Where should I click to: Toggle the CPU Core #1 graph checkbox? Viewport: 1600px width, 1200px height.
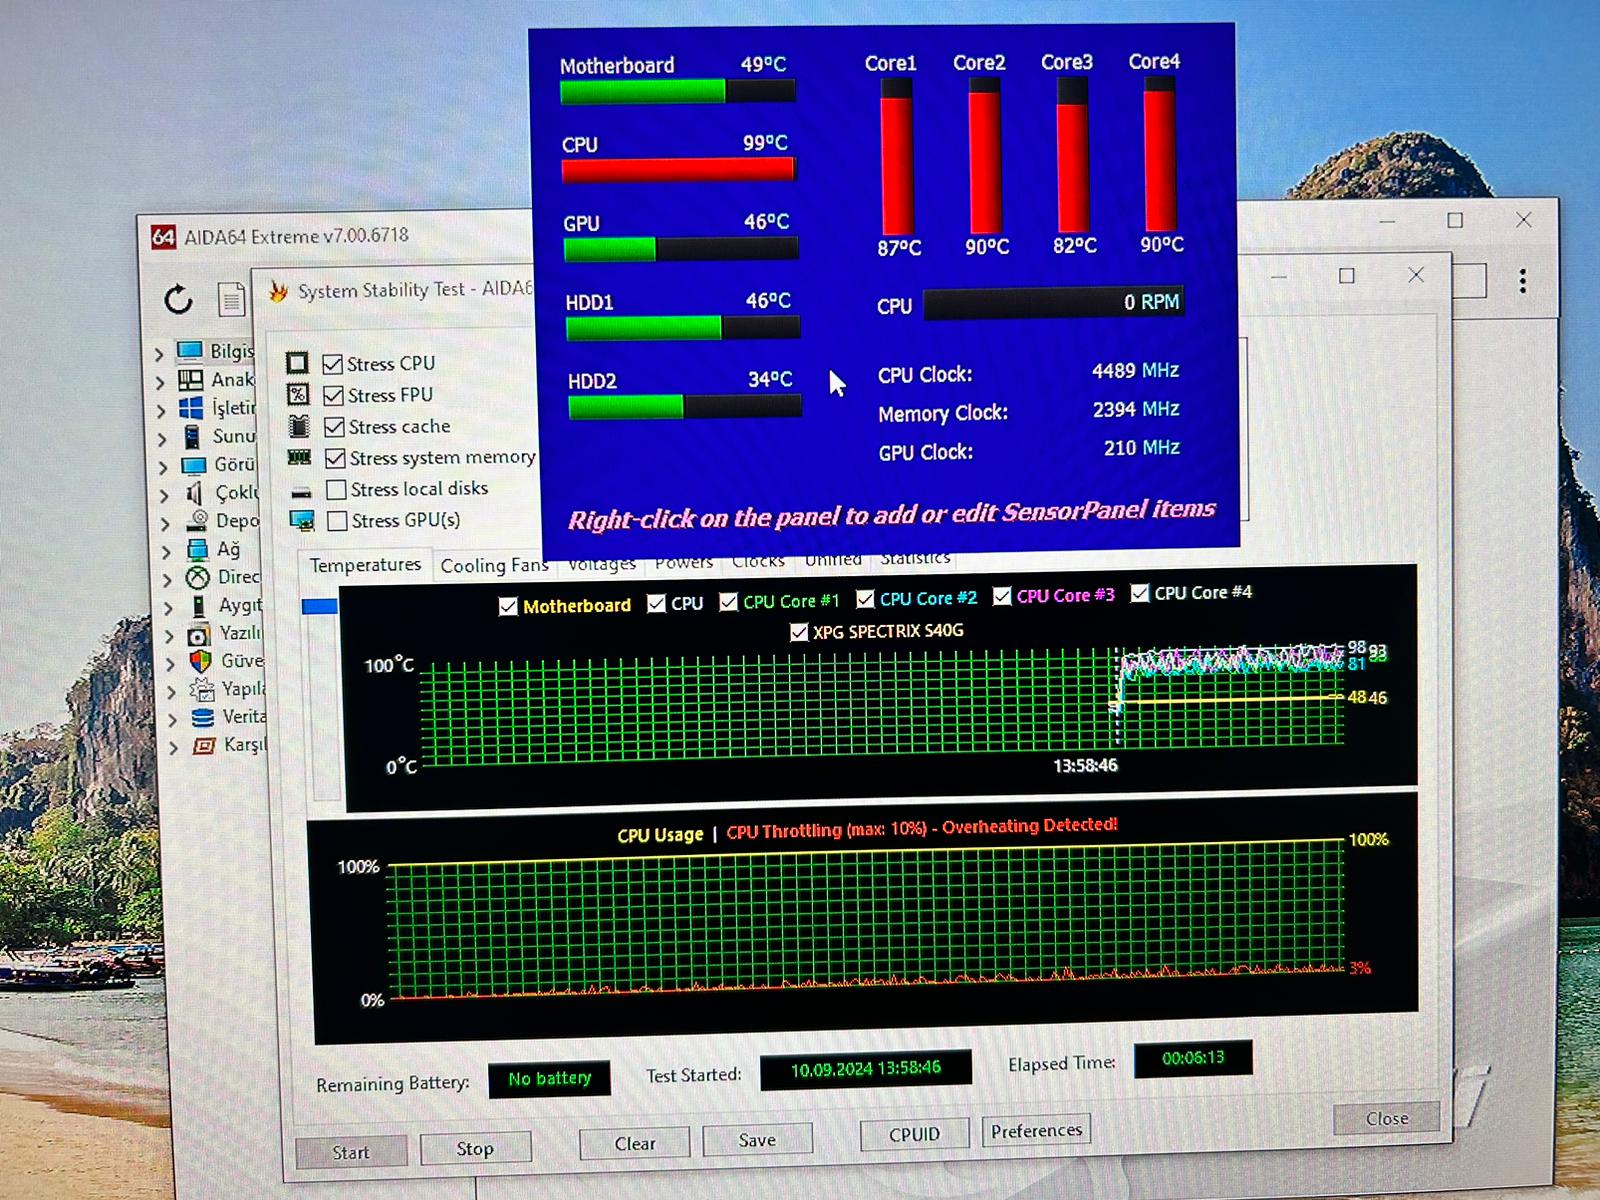tap(729, 602)
